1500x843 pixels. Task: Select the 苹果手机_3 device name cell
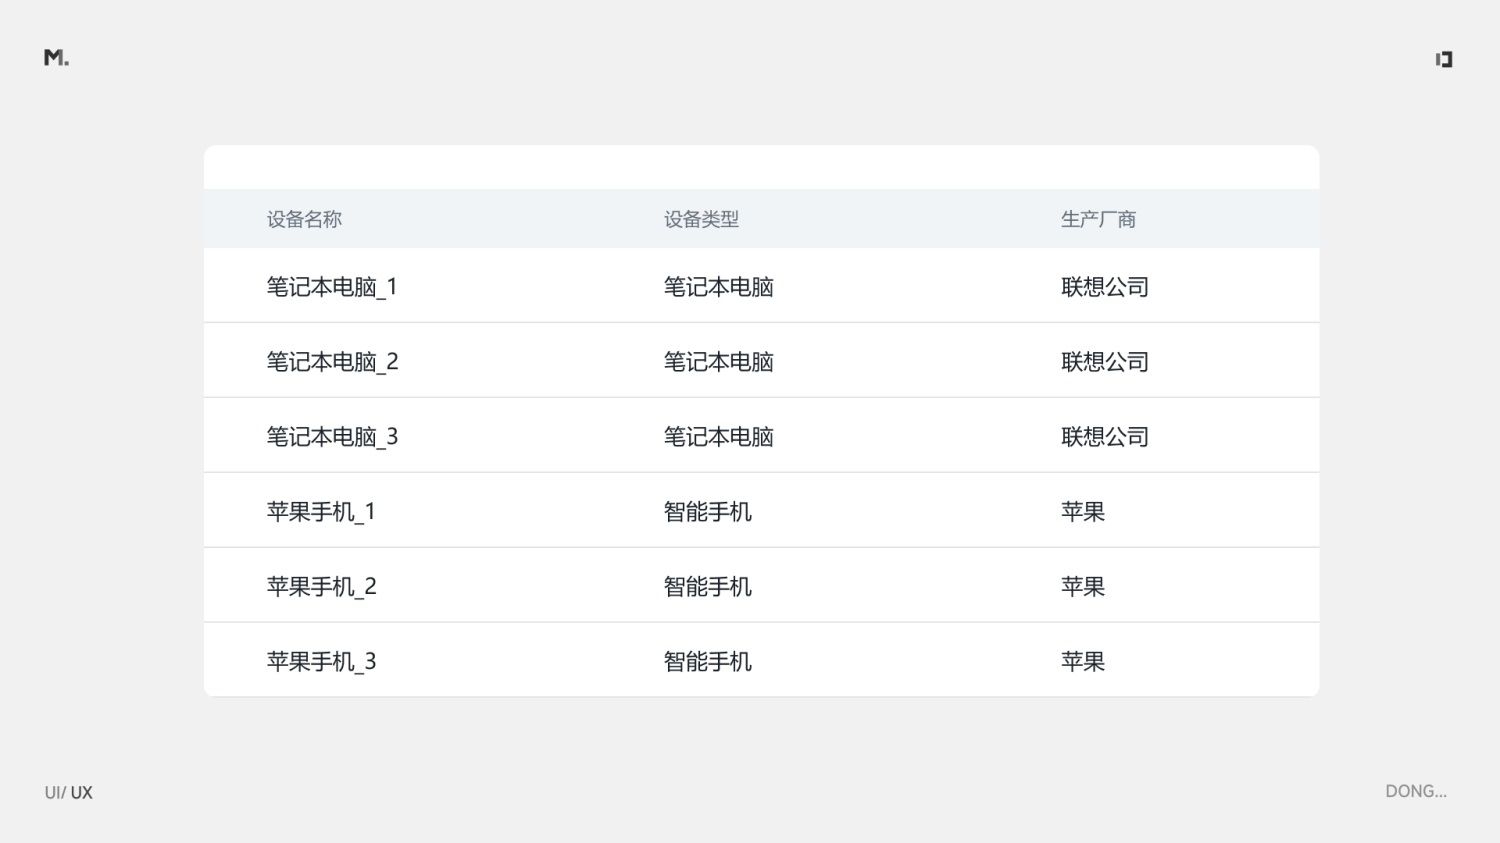pos(321,662)
